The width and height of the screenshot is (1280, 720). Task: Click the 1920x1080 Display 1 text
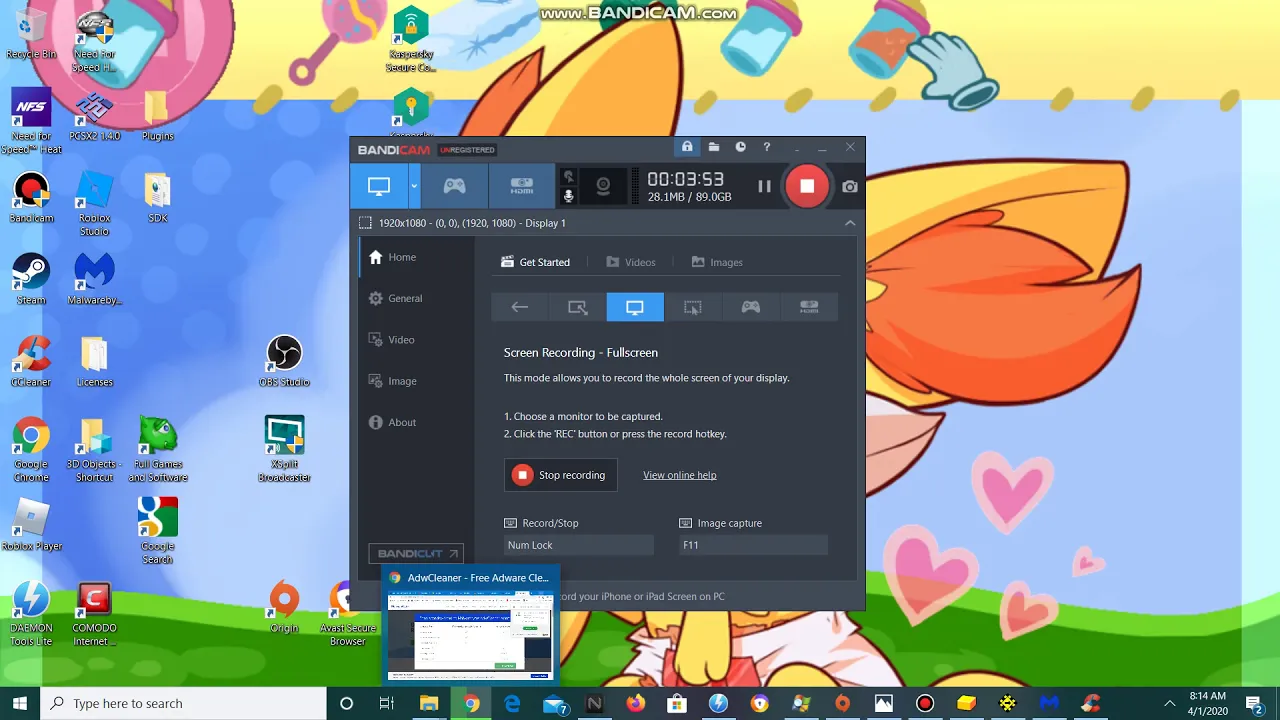click(x=472, y=223)
